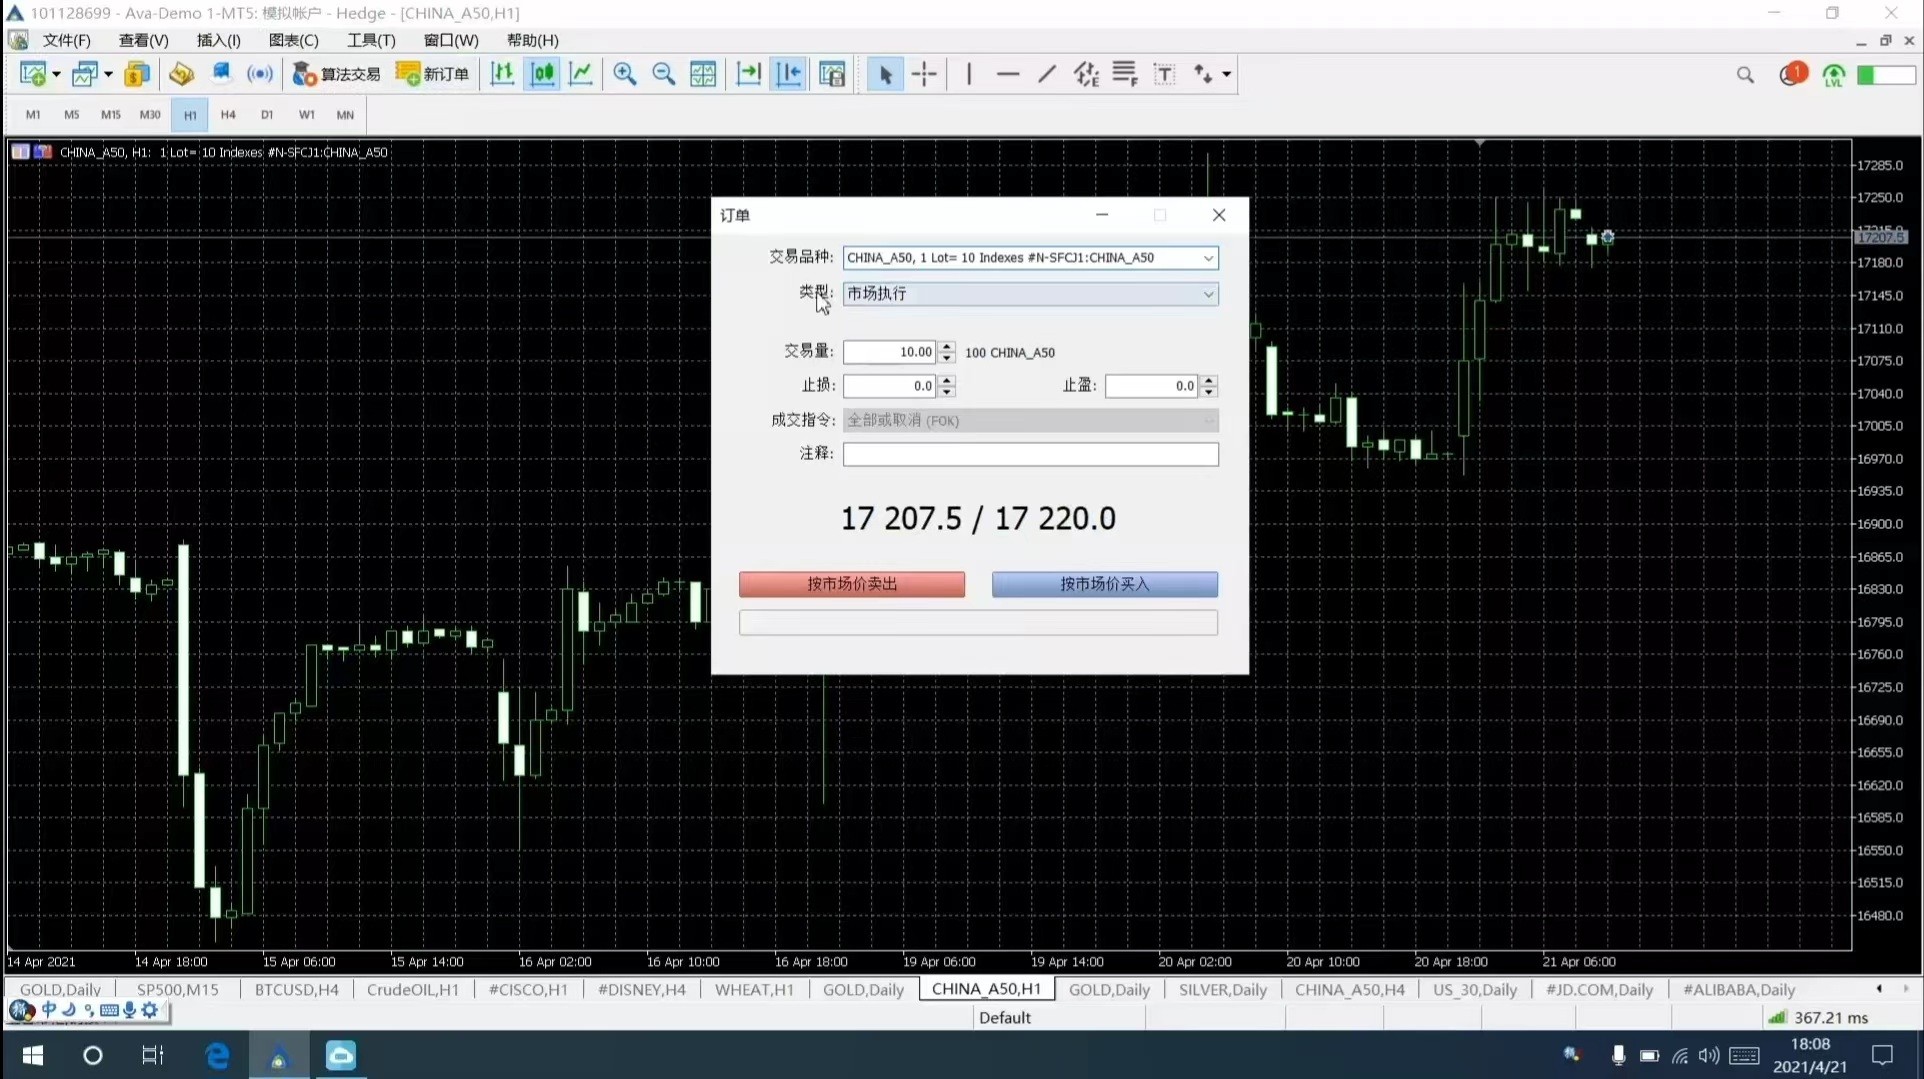Image resolution: width=1924 pixels, height=1079 pixels.
Task: Switch chart to bar chart view
Action: 502,74
